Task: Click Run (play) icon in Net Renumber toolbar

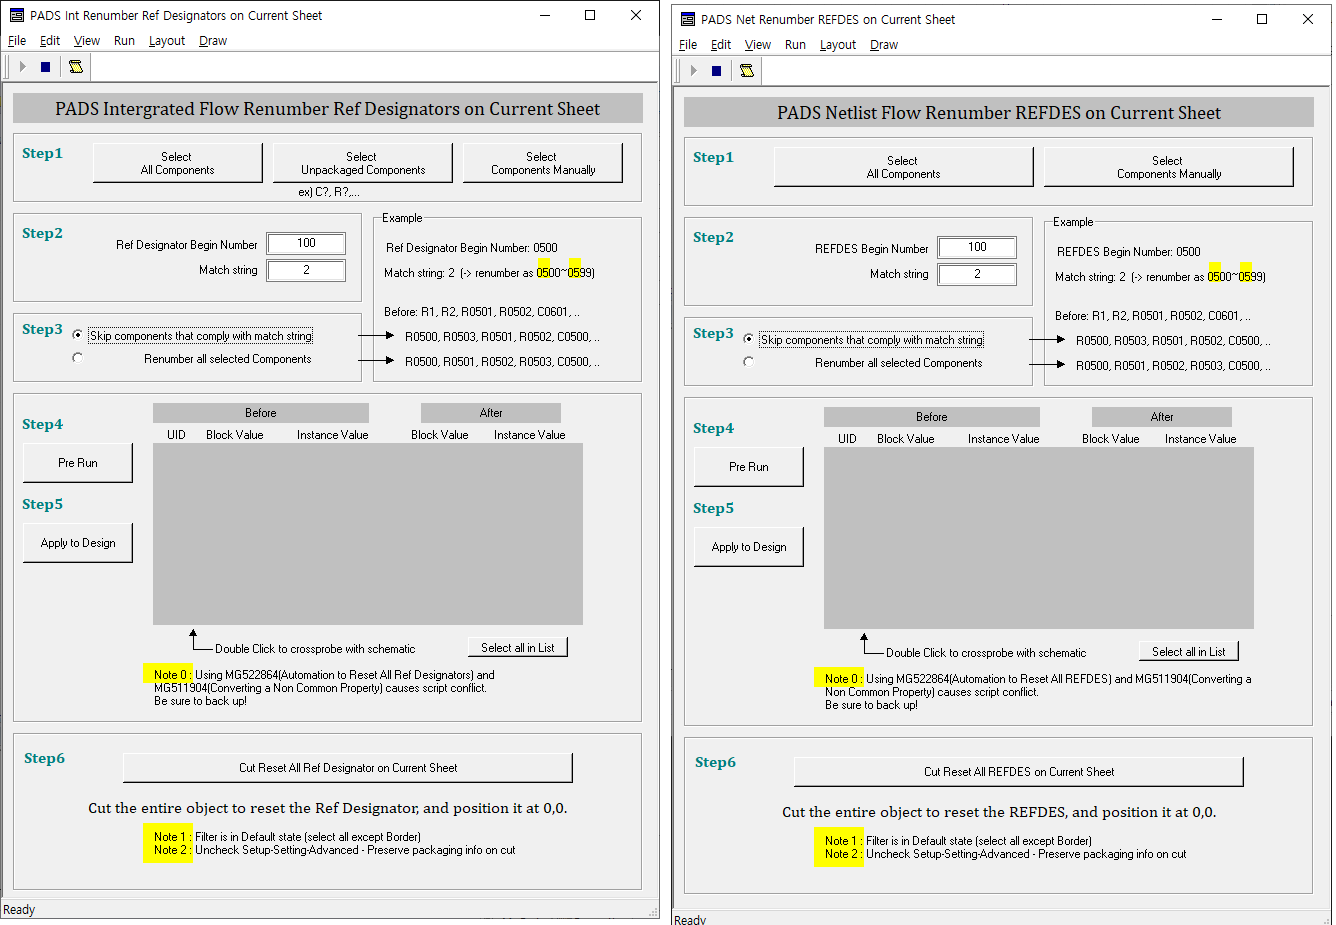Action: click(x=693, y=71)
